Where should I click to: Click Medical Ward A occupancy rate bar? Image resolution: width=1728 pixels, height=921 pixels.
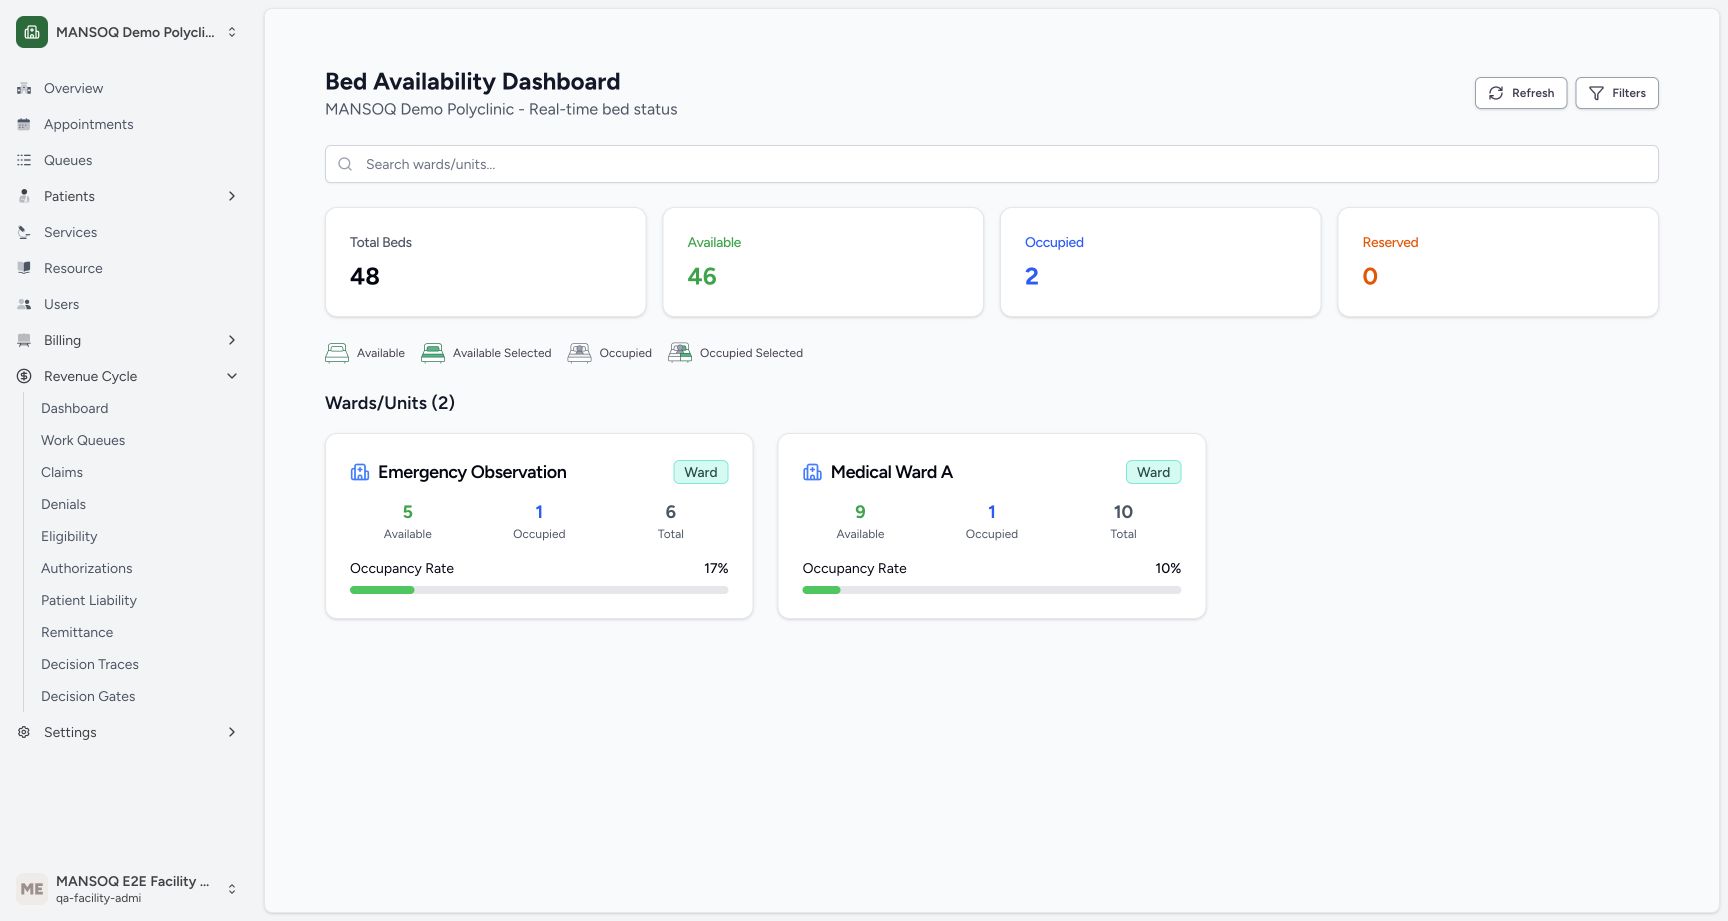coord(992,590)
